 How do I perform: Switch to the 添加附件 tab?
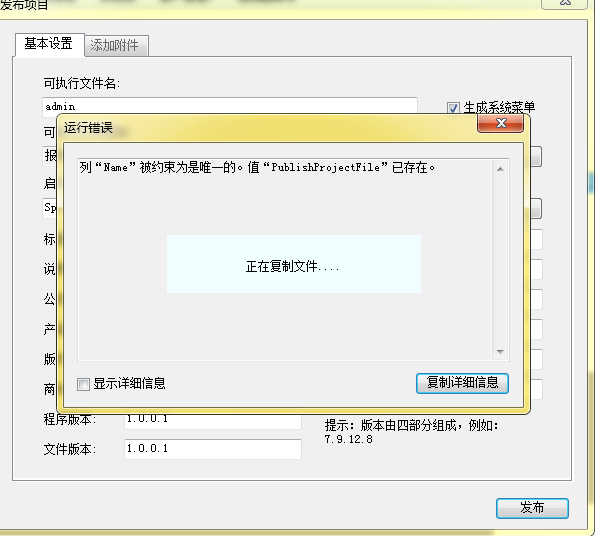click(115, 46)
